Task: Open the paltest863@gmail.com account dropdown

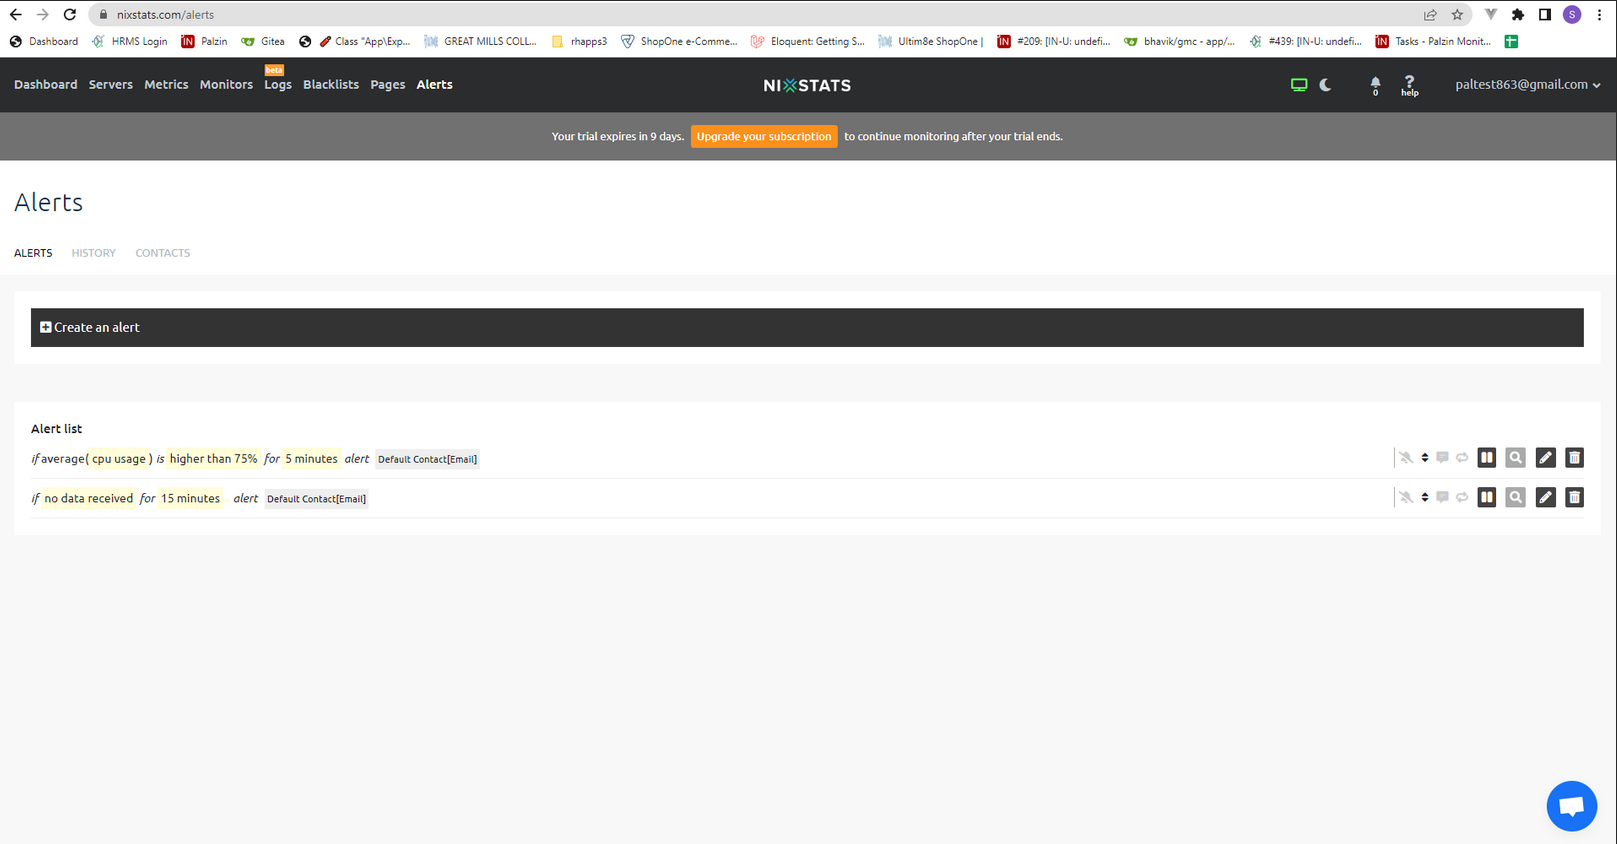Action: coord(1528,85)
